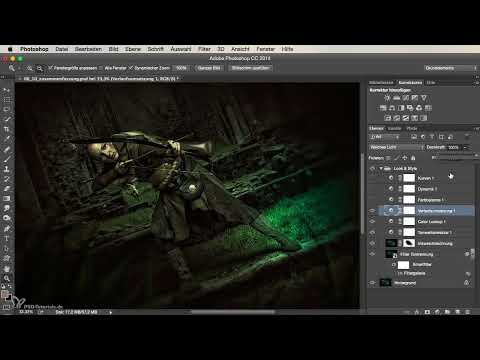Toggle the Smartfilter visibility eye
This screenshot has height=360, width=480.
click(x=394, y=265)
